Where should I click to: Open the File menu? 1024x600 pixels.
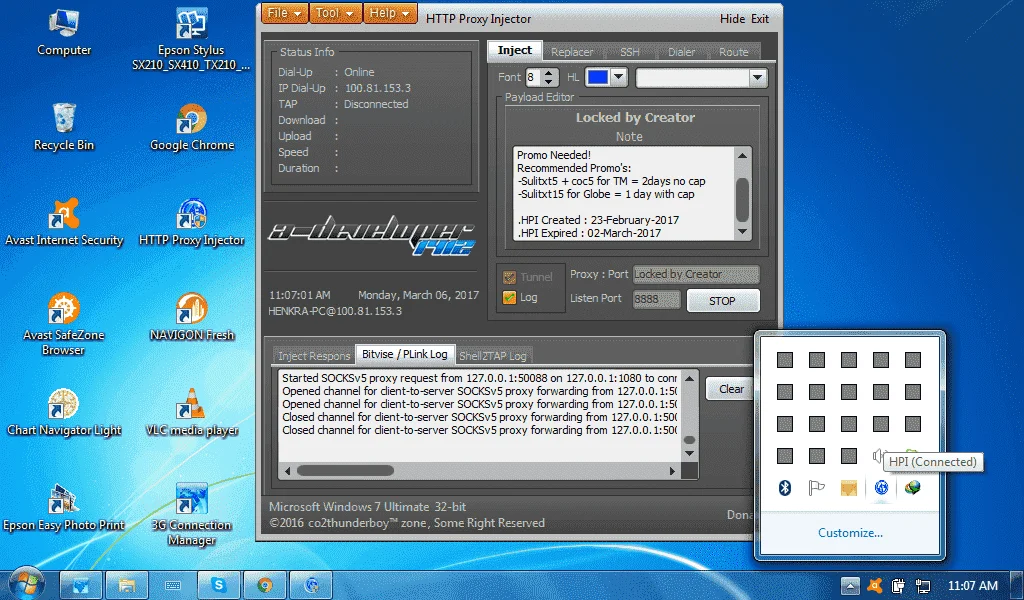coord(285,13)
